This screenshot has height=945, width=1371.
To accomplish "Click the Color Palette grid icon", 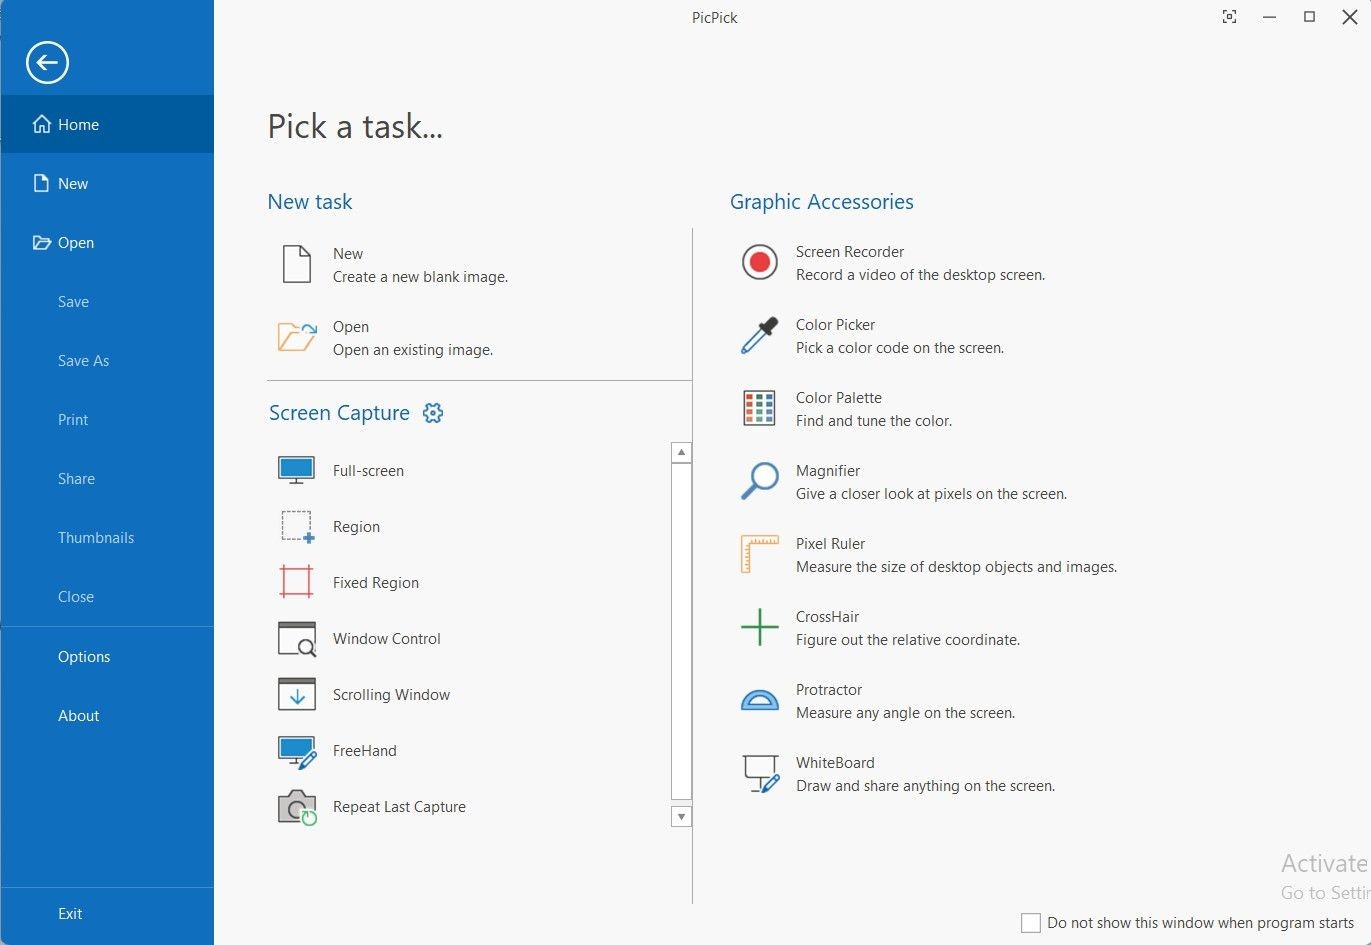I will [x=760, y=408].
